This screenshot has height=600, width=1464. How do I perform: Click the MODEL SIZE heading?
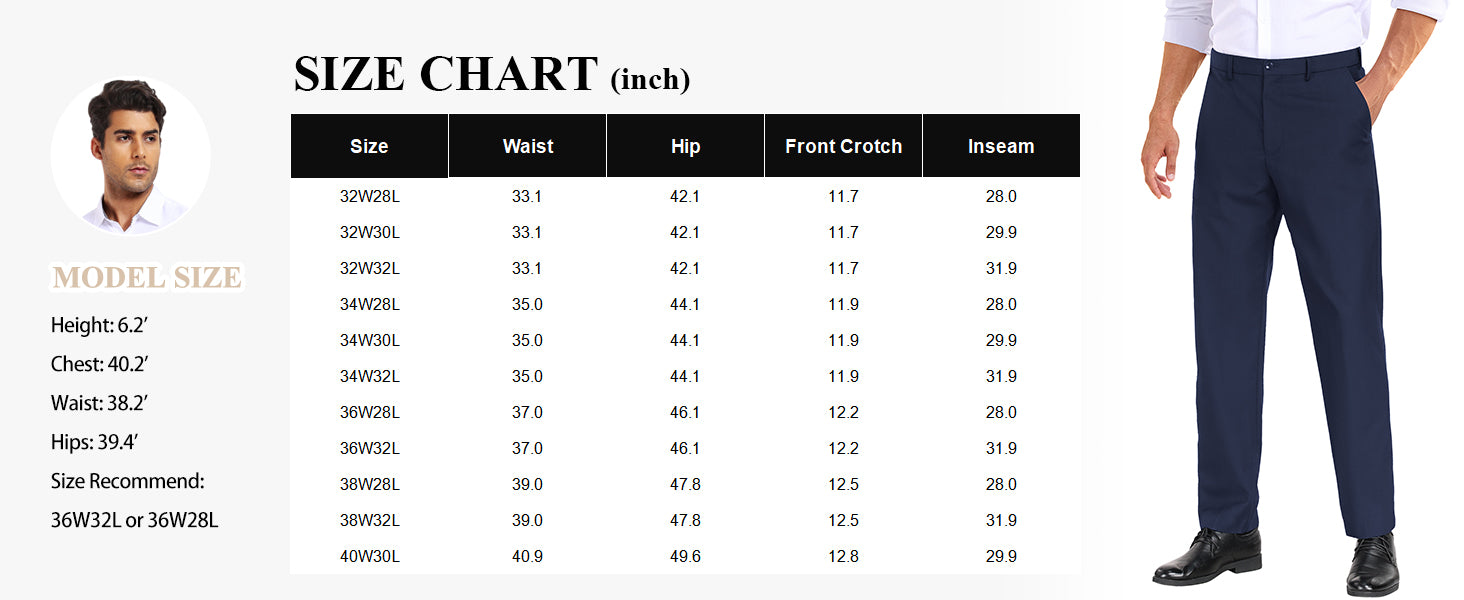147,277
